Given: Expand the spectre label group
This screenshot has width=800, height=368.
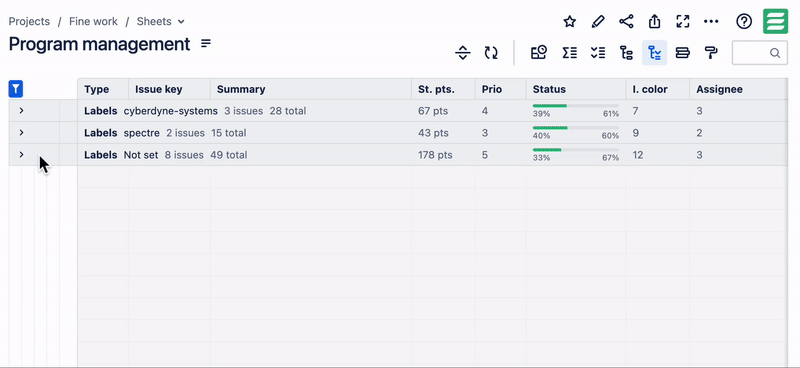Looking at the screenshot, I should tap(21, 132).
